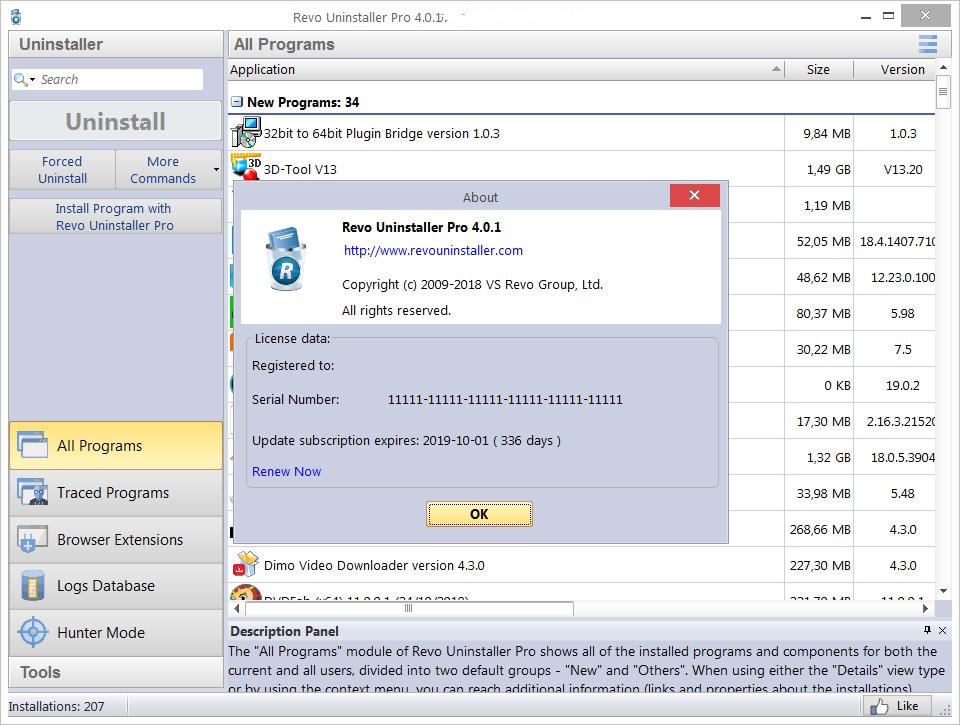This screenshot has width=960, height=725.
Task: Click the vertical scrollbar thumb
Action: tap(943, 92)
